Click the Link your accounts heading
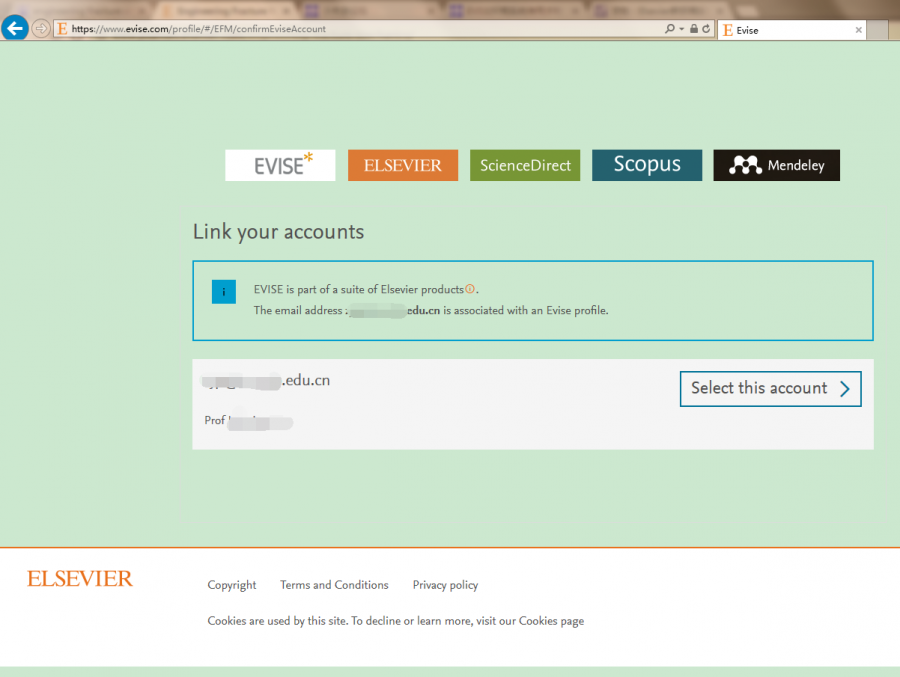This screenshot has height=677, width=900. [278, 232]
